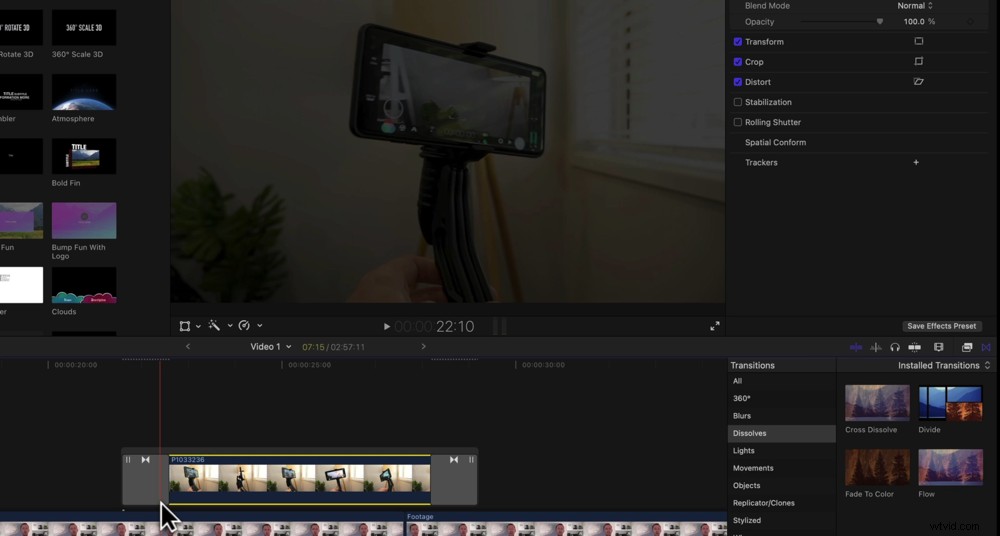Click the left transition edge handle

click(128, 459)
